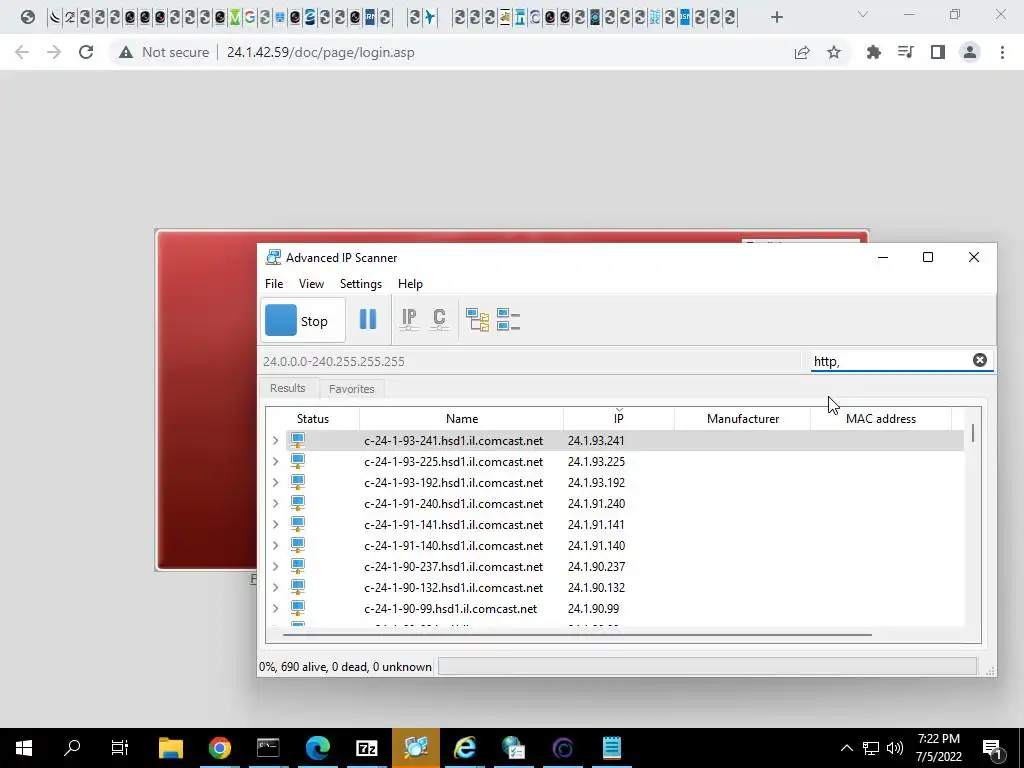
Task: Open a new Chrome tab
Action: 776,17
